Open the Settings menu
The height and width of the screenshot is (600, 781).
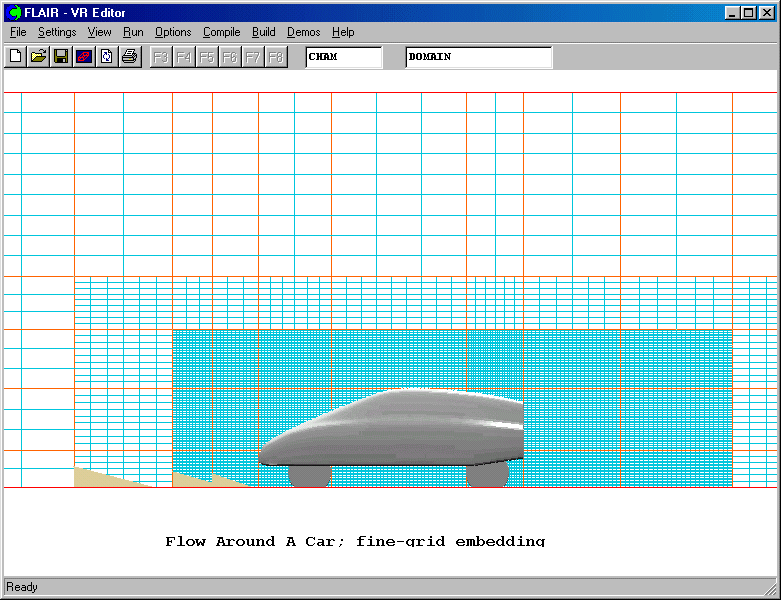[57, 32]
